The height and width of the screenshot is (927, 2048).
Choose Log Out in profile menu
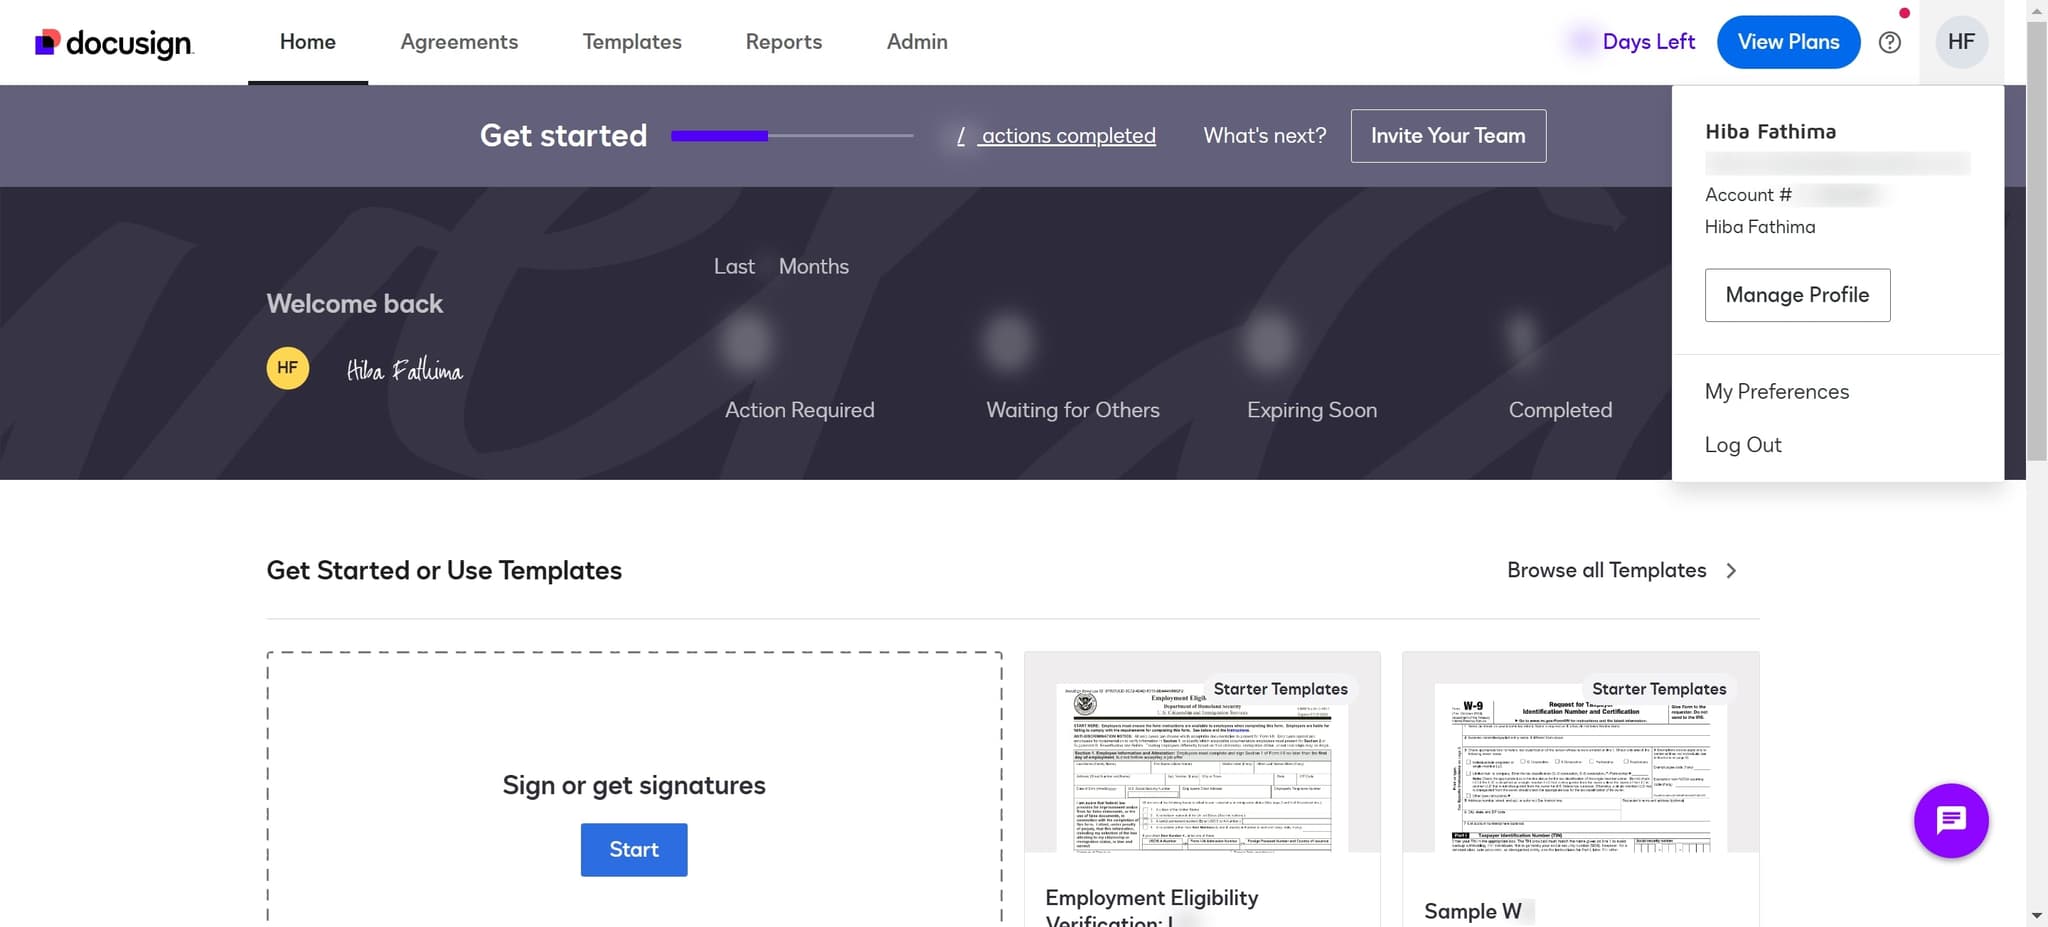(x=1742, y=445)
